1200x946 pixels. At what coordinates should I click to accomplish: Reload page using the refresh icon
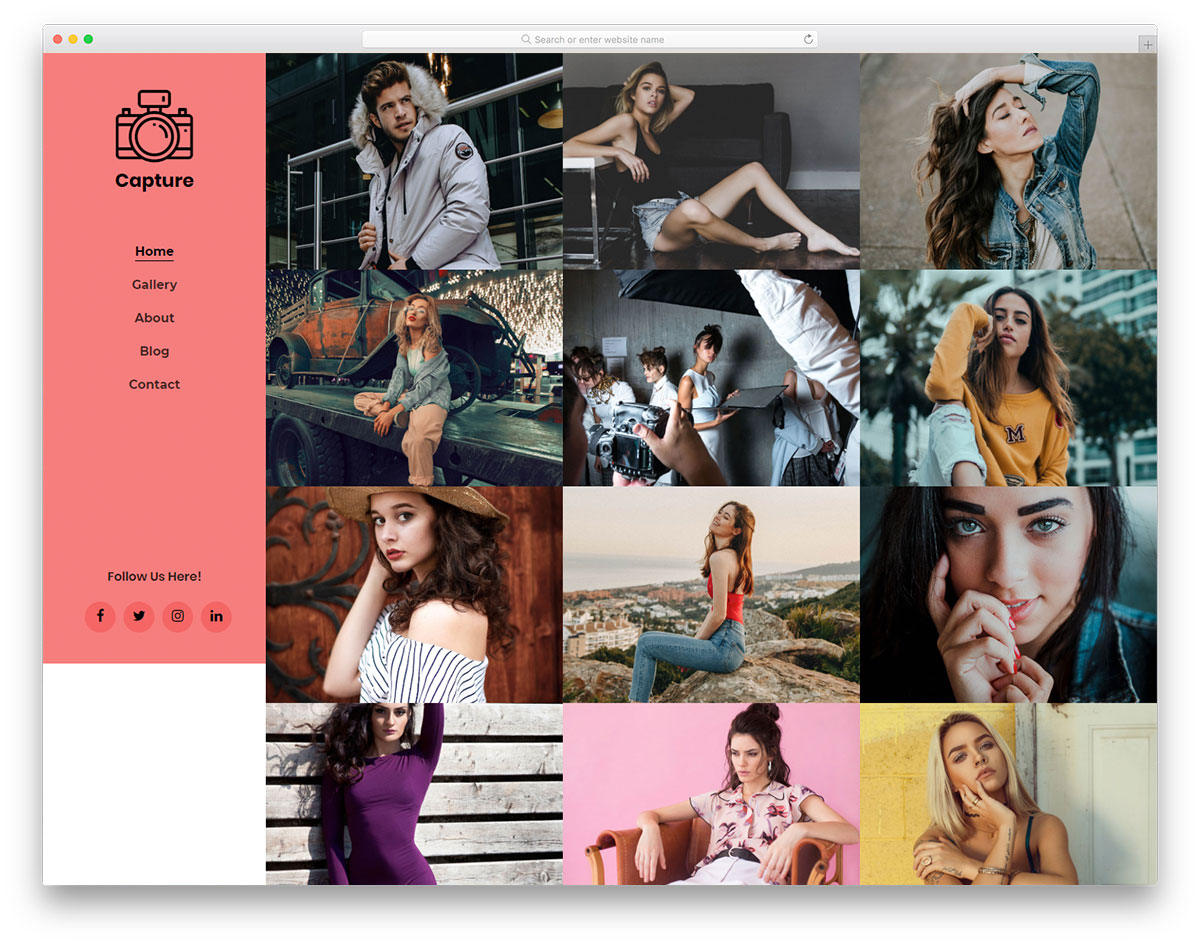808,39
